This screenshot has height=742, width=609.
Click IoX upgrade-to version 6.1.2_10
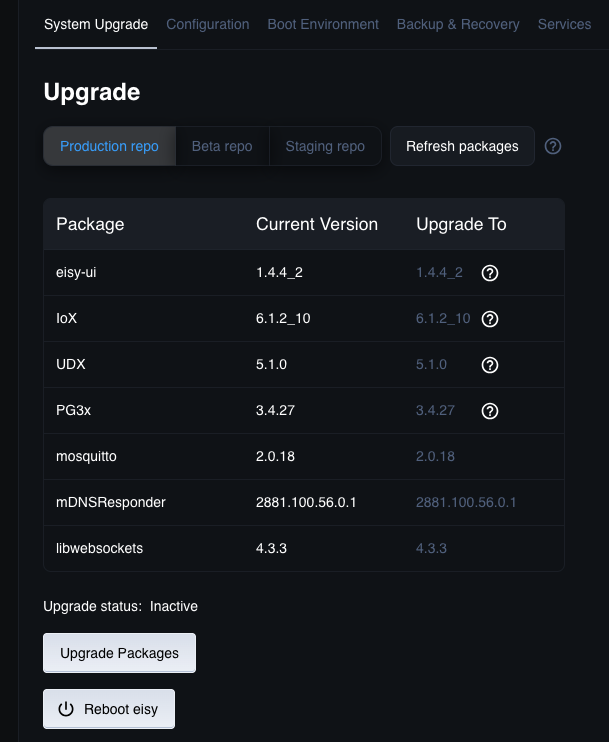[x=443, y=318]
